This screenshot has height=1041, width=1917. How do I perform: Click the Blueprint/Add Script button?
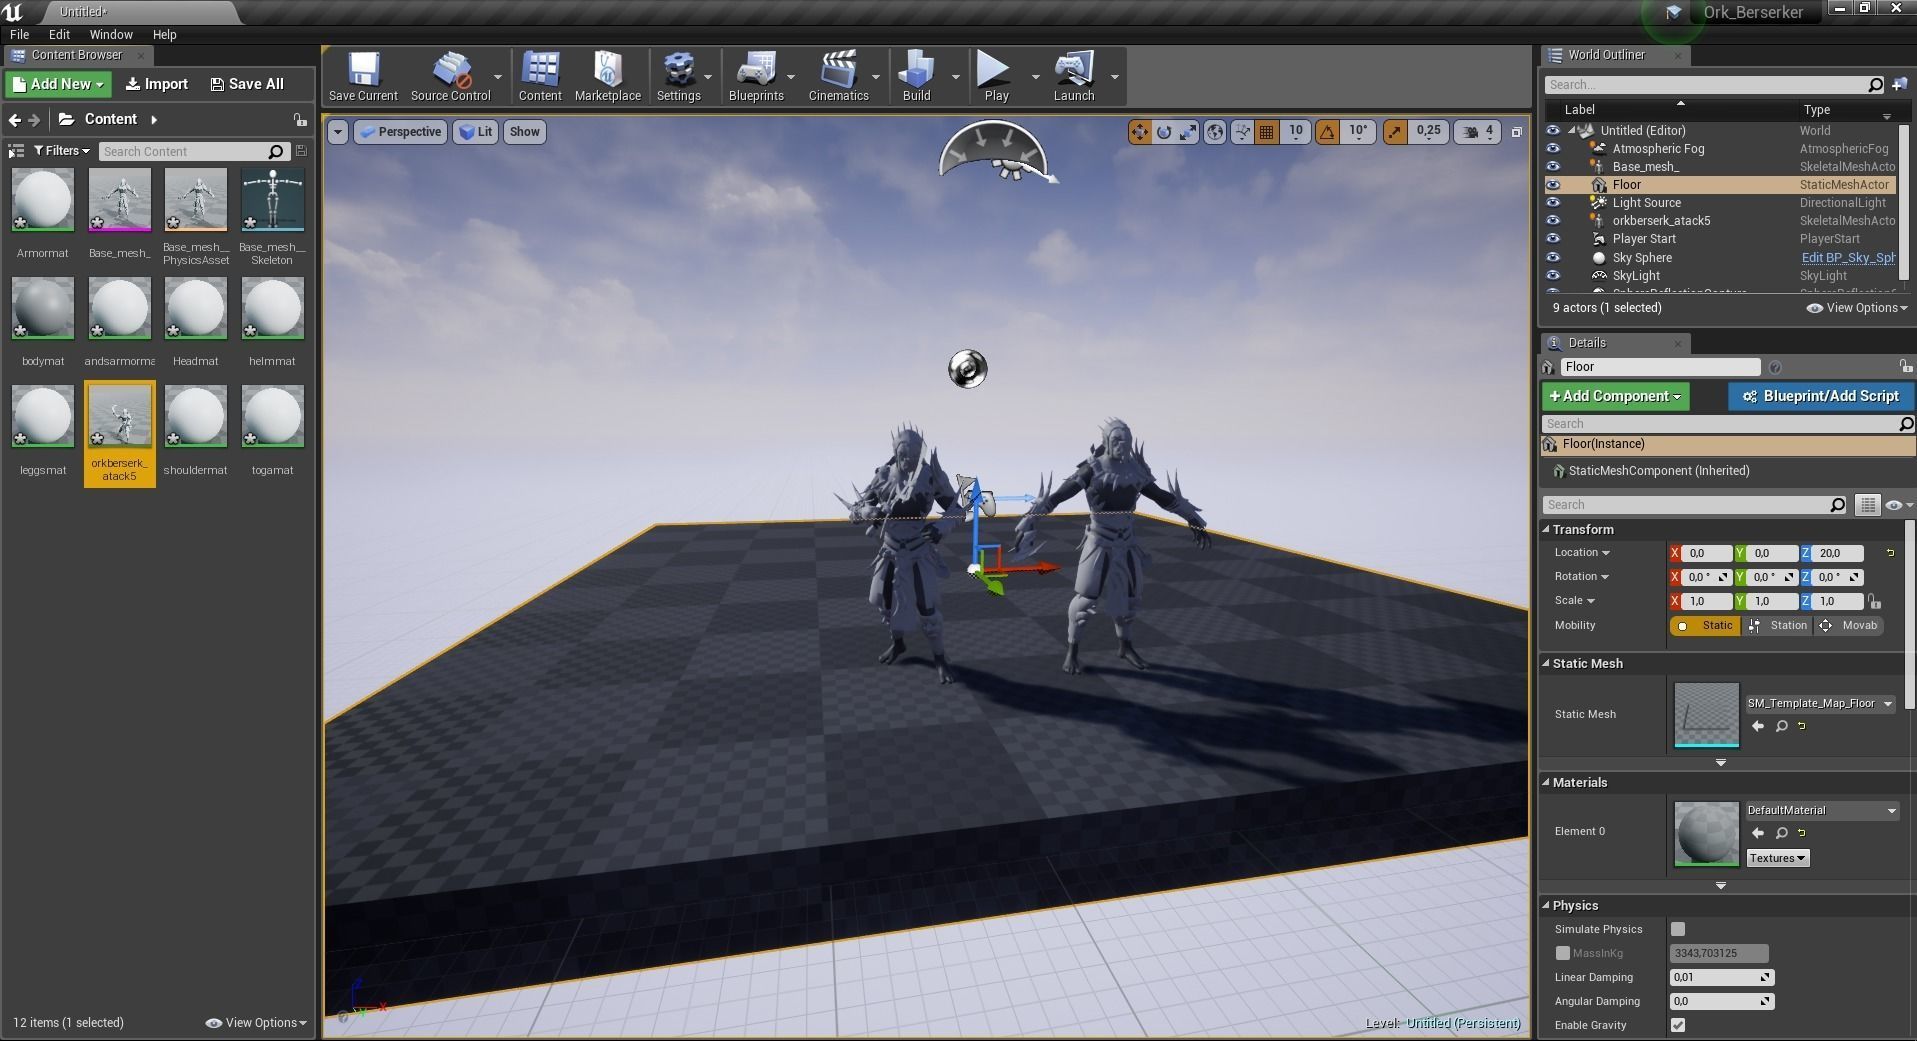pyautogui.click(x=1820, y=396)
